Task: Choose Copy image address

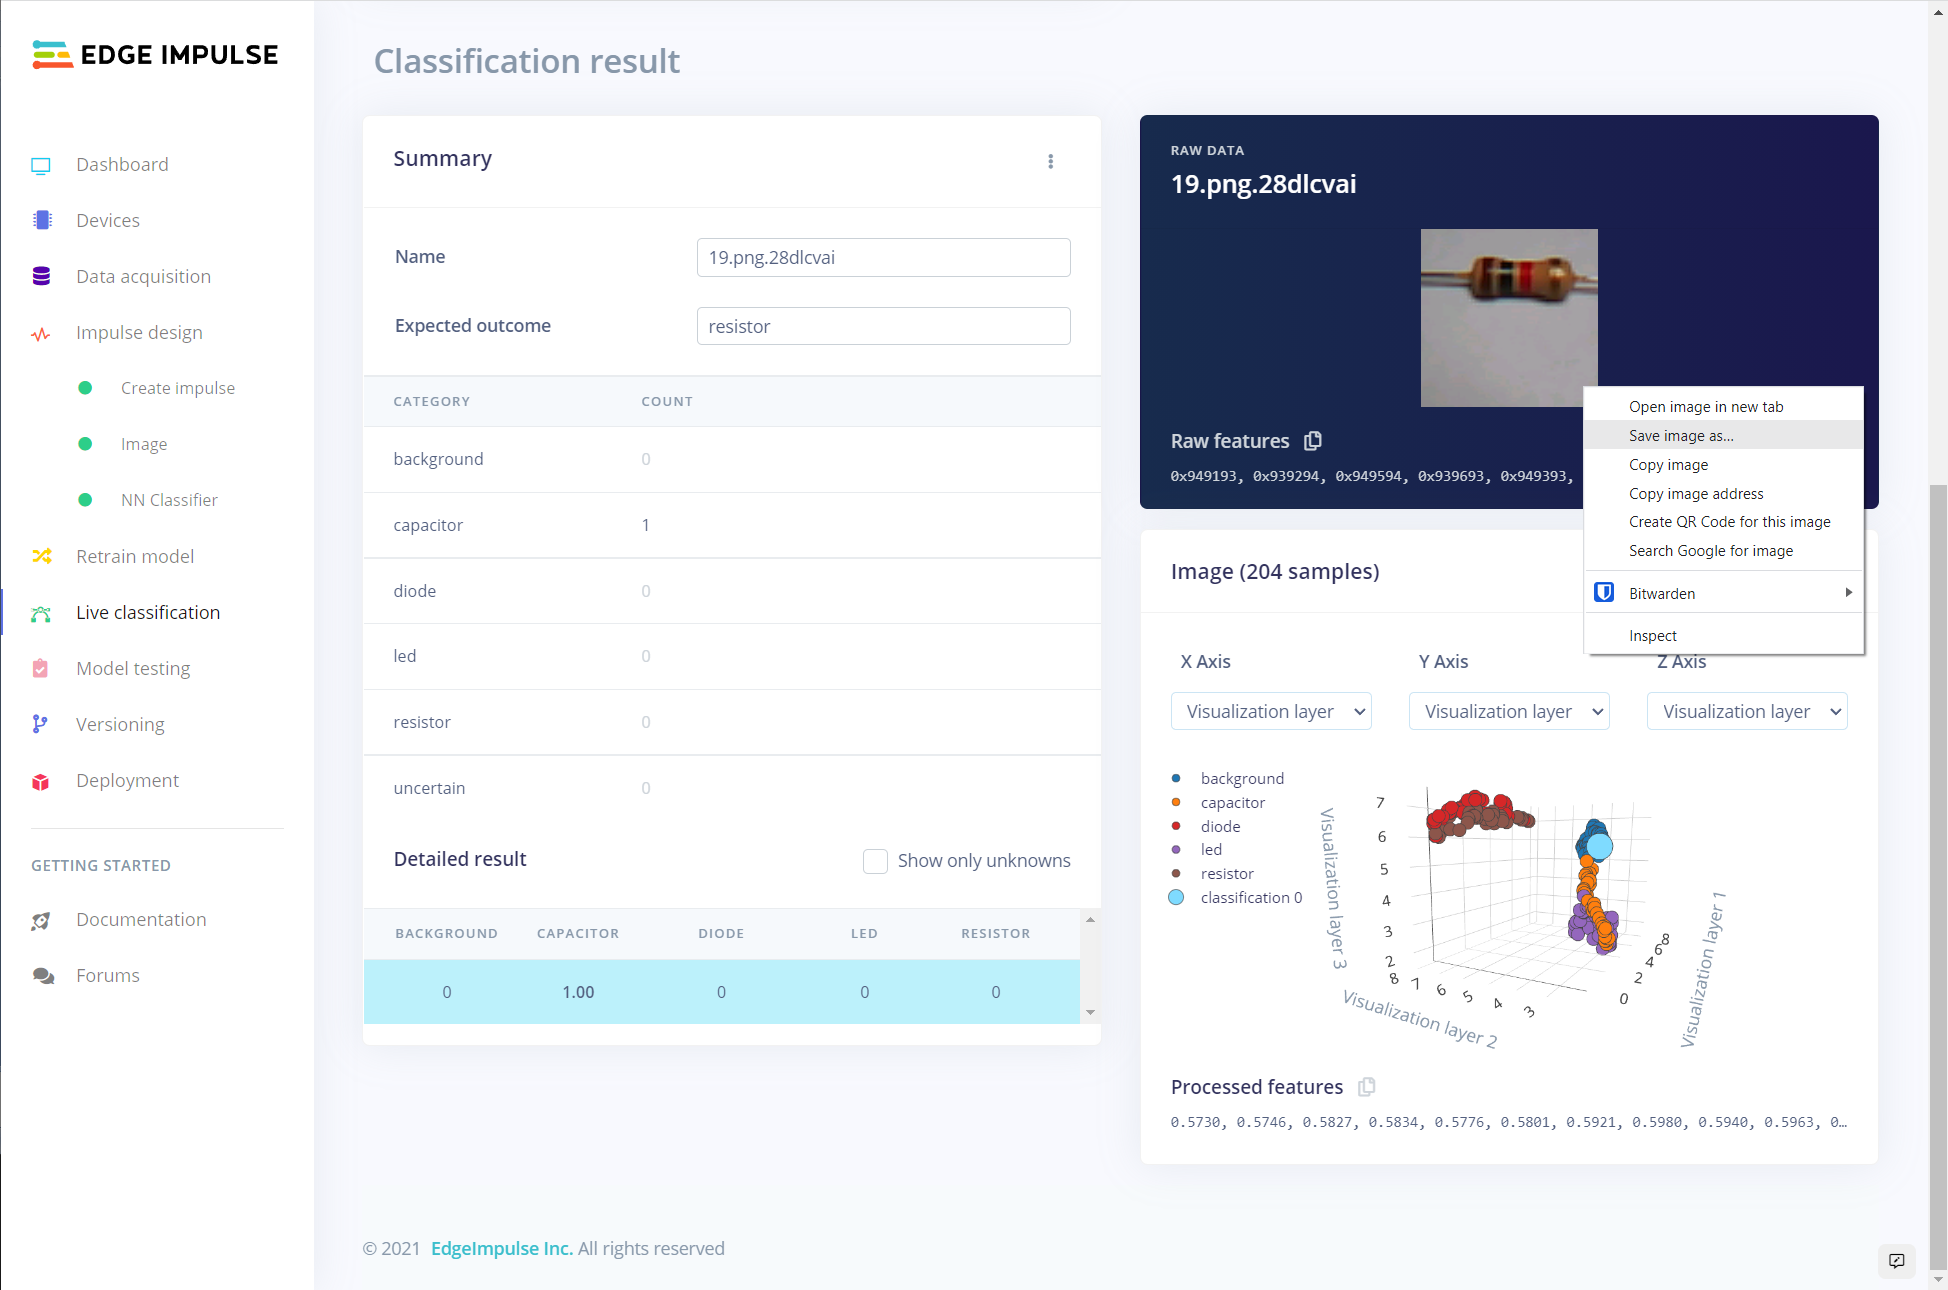Action: (1724, 493)
